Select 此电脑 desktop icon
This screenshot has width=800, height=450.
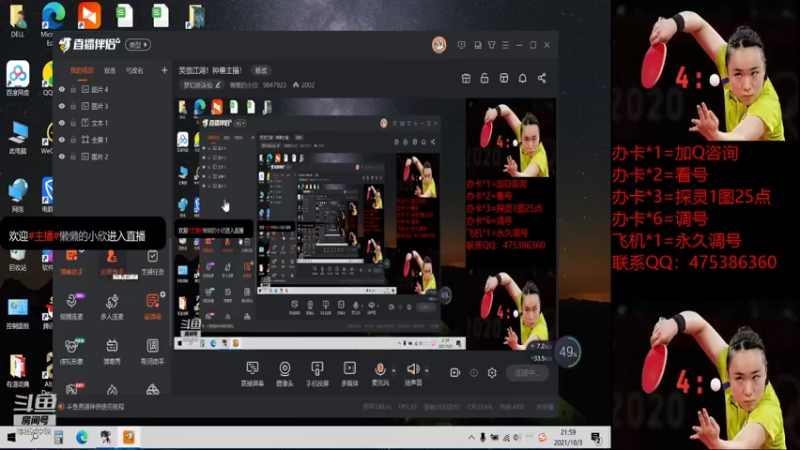click(18, 137)
